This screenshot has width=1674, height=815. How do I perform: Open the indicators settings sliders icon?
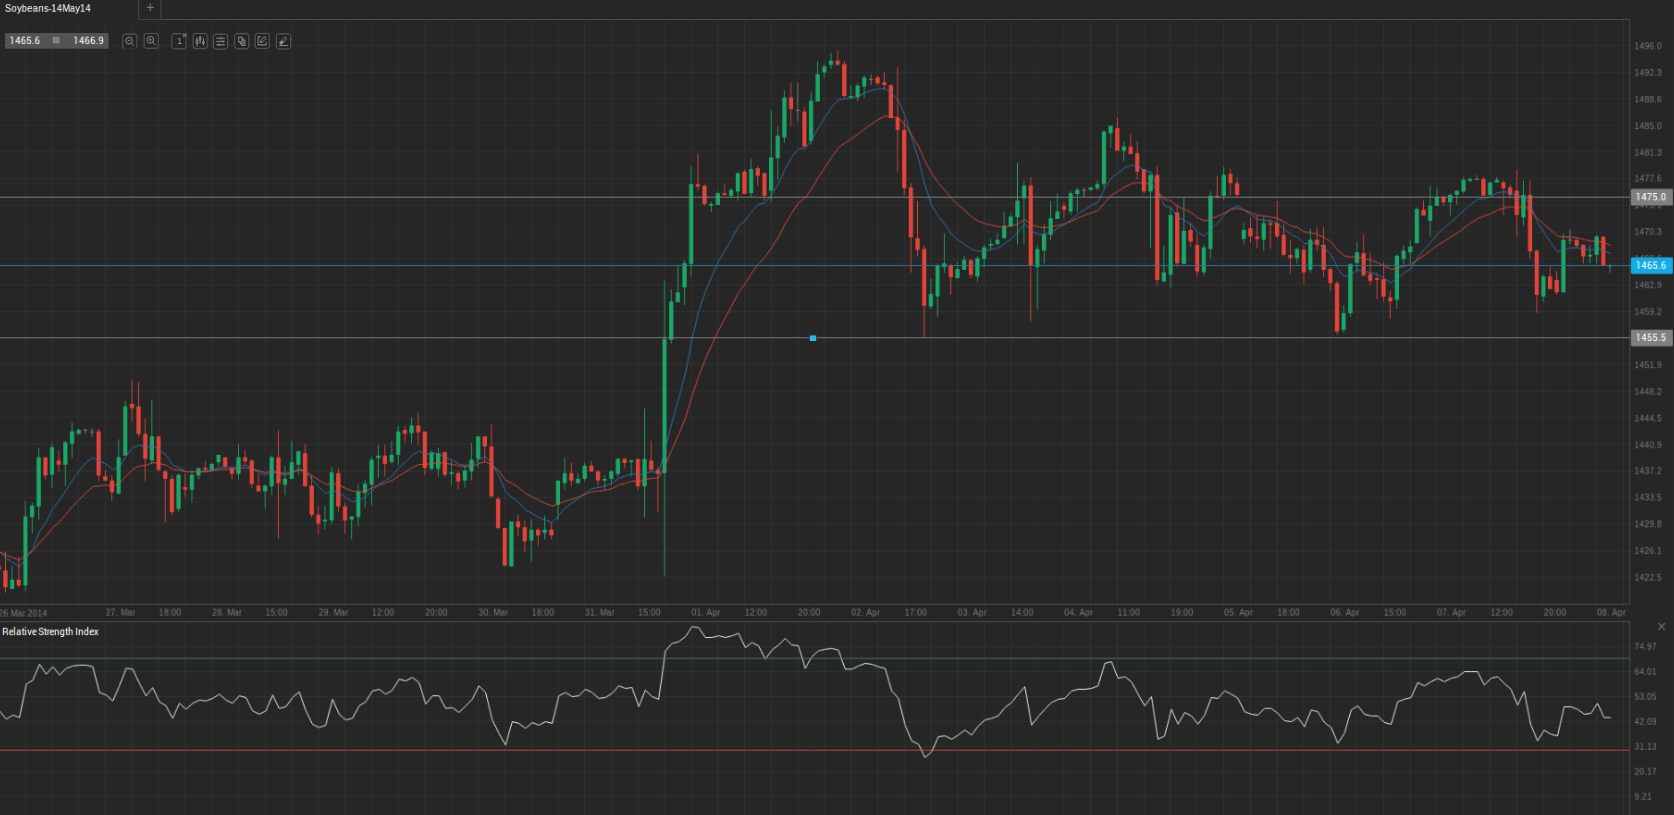tap(221, 41)
